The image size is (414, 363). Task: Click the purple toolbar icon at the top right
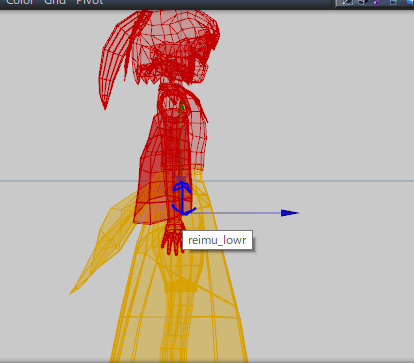click(377, 2)
